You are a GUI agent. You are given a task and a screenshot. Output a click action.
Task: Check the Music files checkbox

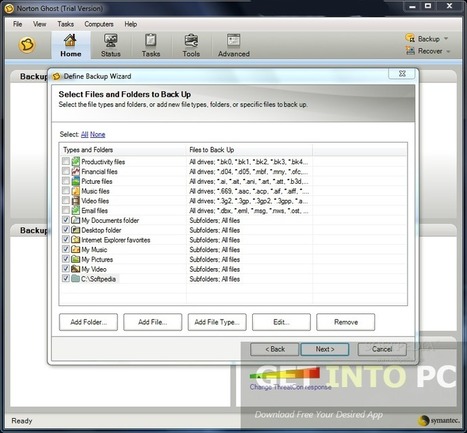[66, 191]
